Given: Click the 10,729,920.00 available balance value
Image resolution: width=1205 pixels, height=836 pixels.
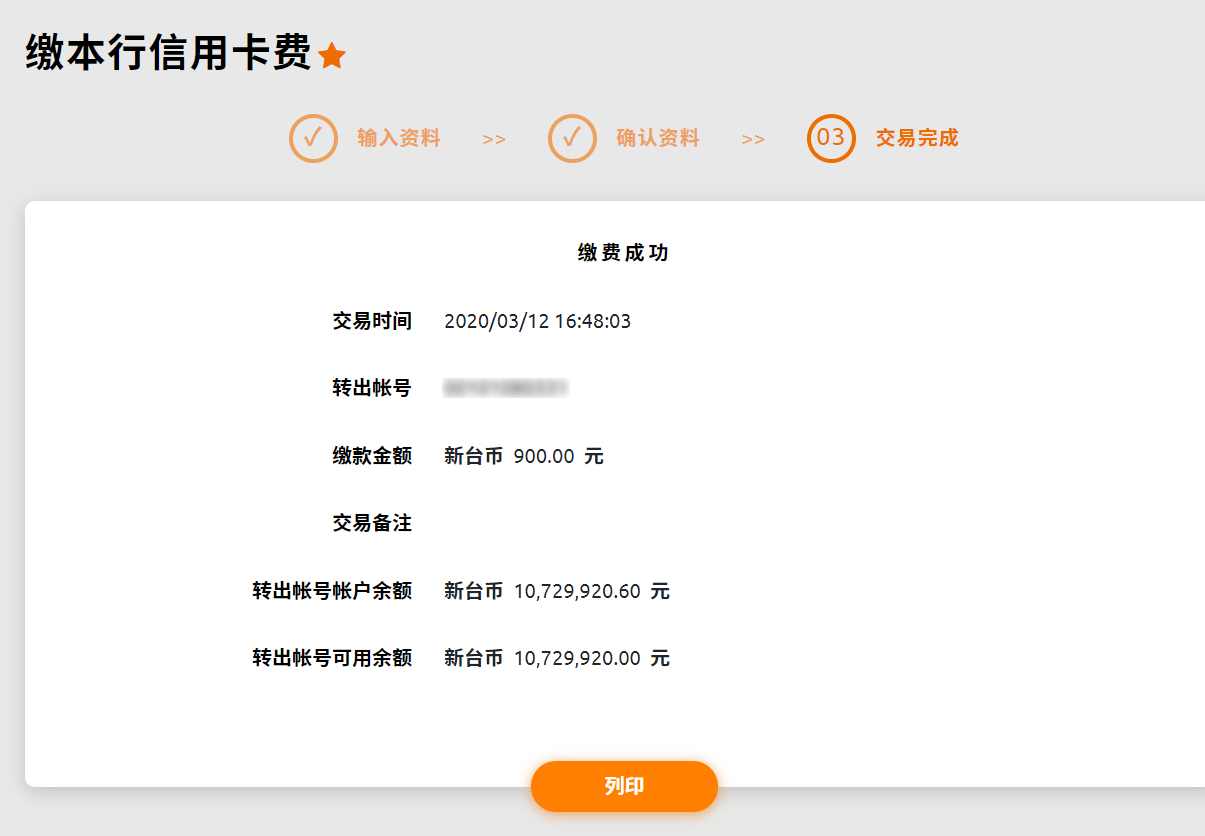Looking at the screenshot, I should pos(577,658).
